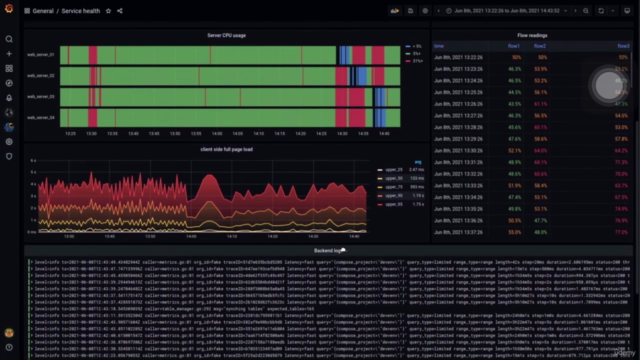Toggle the '5%+' legend series
640x360 pixels.
(413, 54)
